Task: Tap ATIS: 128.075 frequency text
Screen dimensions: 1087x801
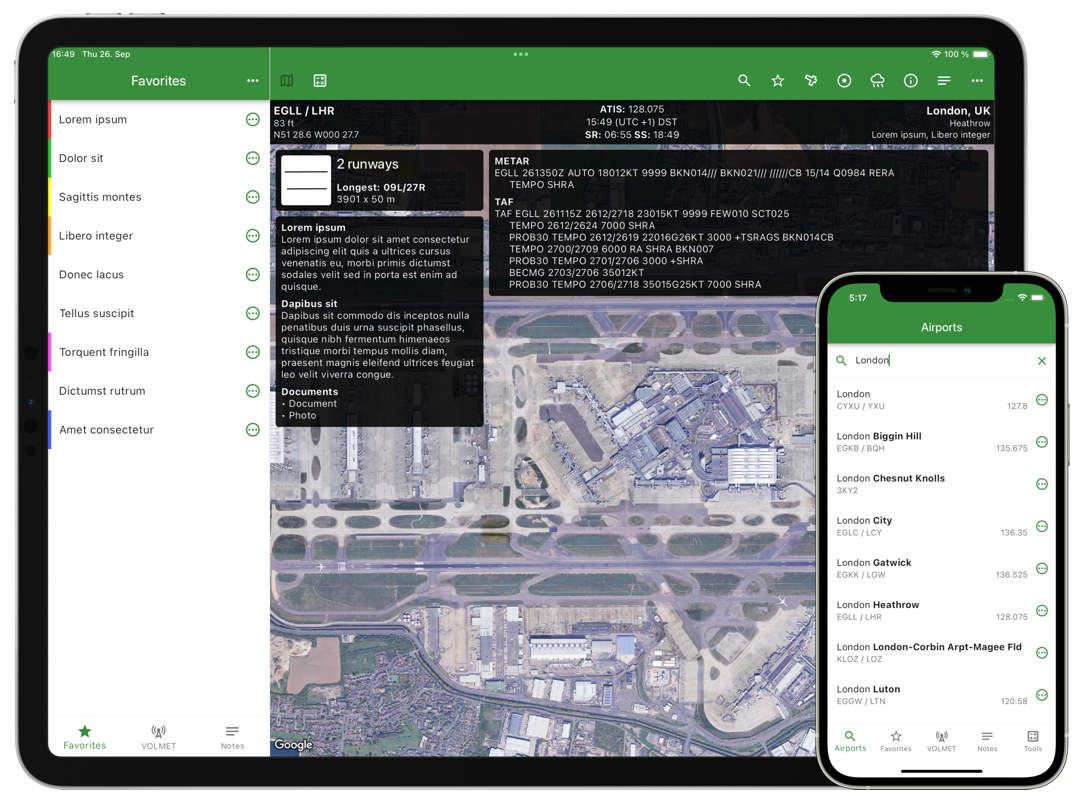Action: pyautogui.click(x=632, y=109)
